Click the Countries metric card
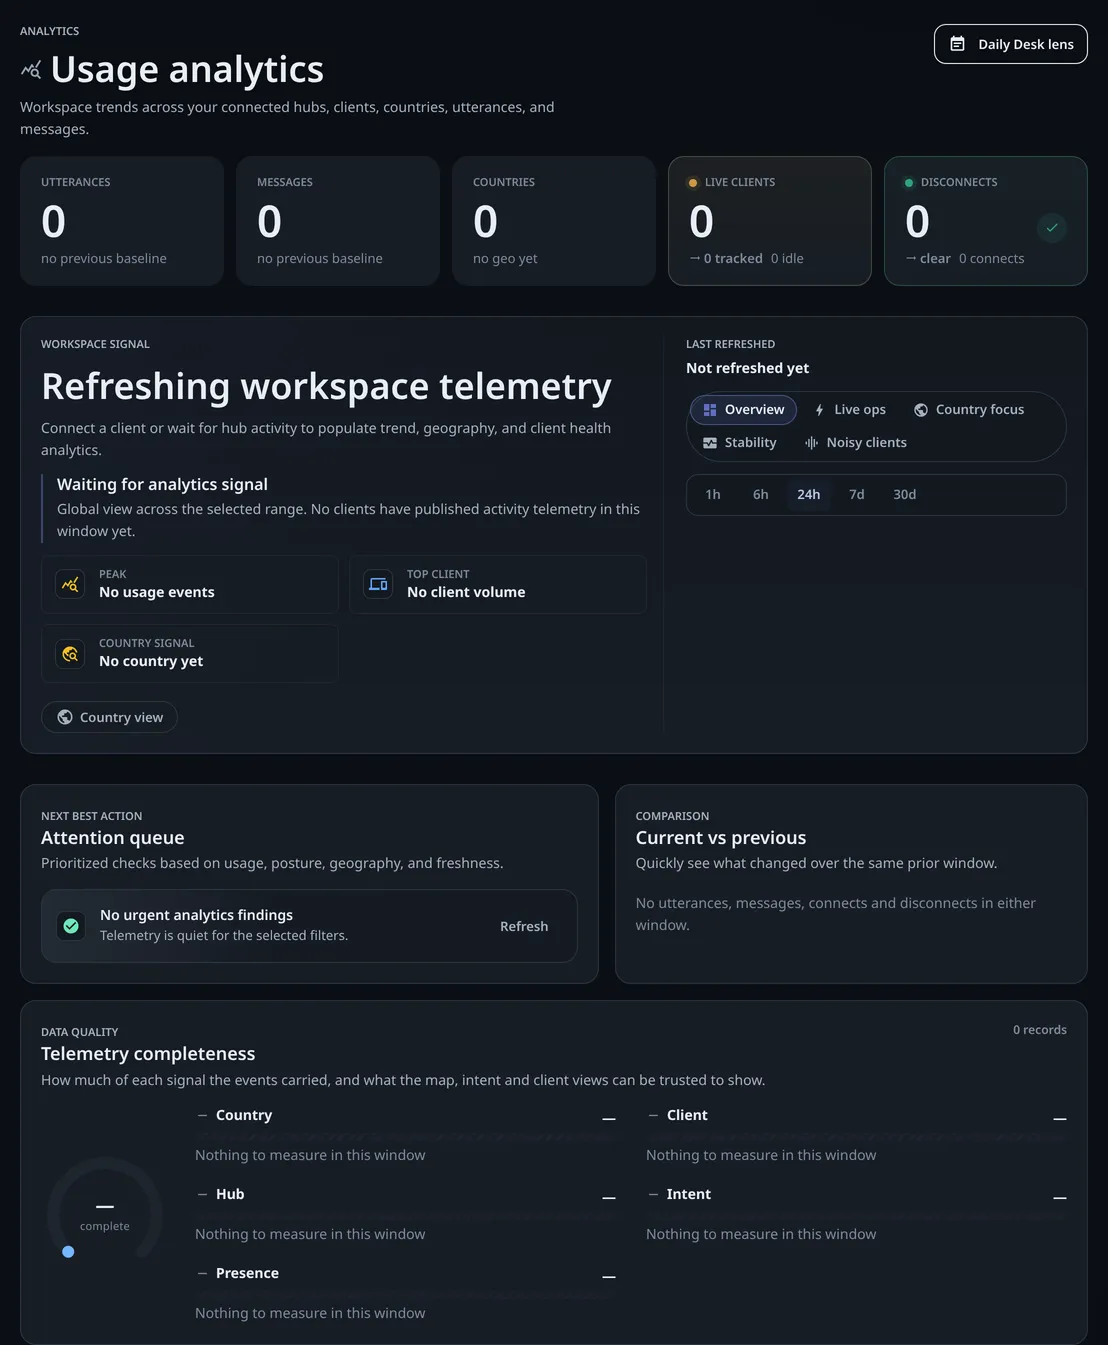The image size is (1108, 1345). [x=554, y=221]
